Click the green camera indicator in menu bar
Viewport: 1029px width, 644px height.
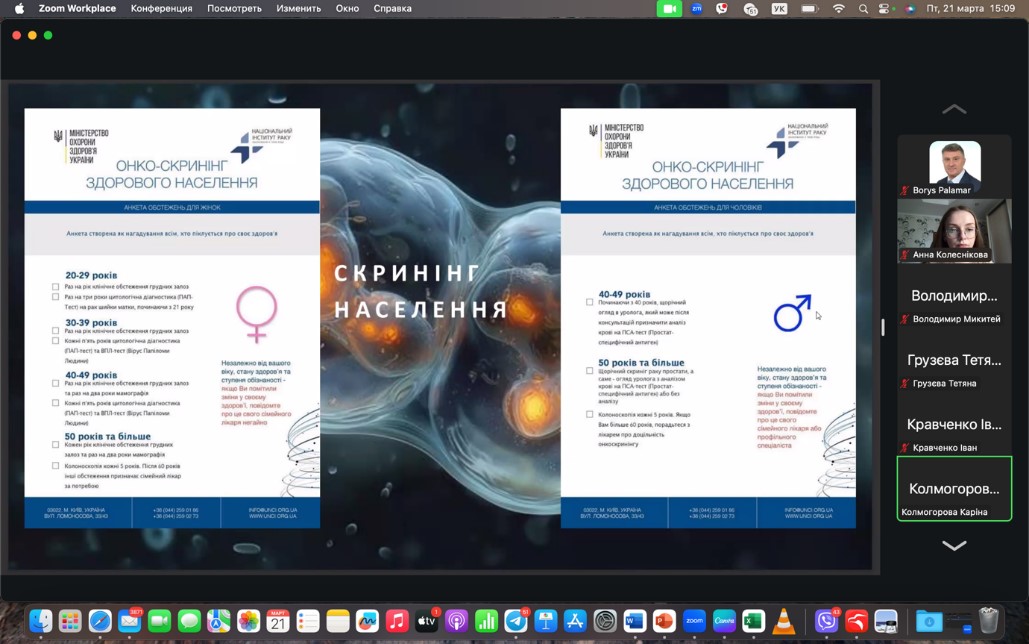pos(669,9)
